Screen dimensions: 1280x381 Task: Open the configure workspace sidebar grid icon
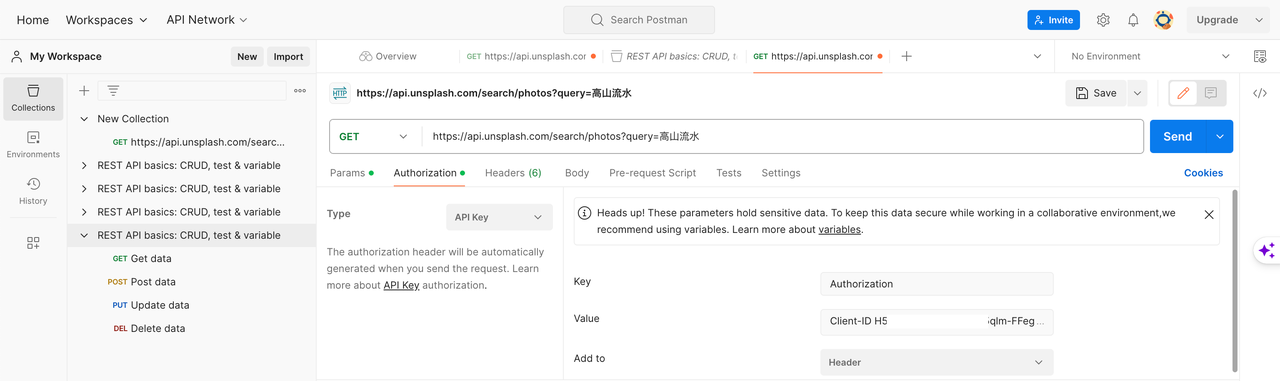tap(33, 243)
